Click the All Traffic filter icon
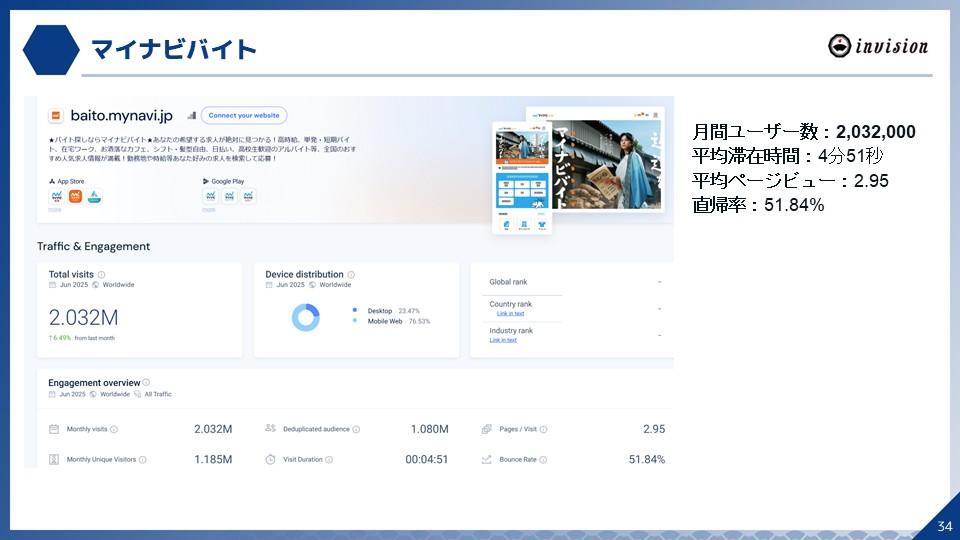The width and height of the screenshot is (960, 540). coord(137,394)
